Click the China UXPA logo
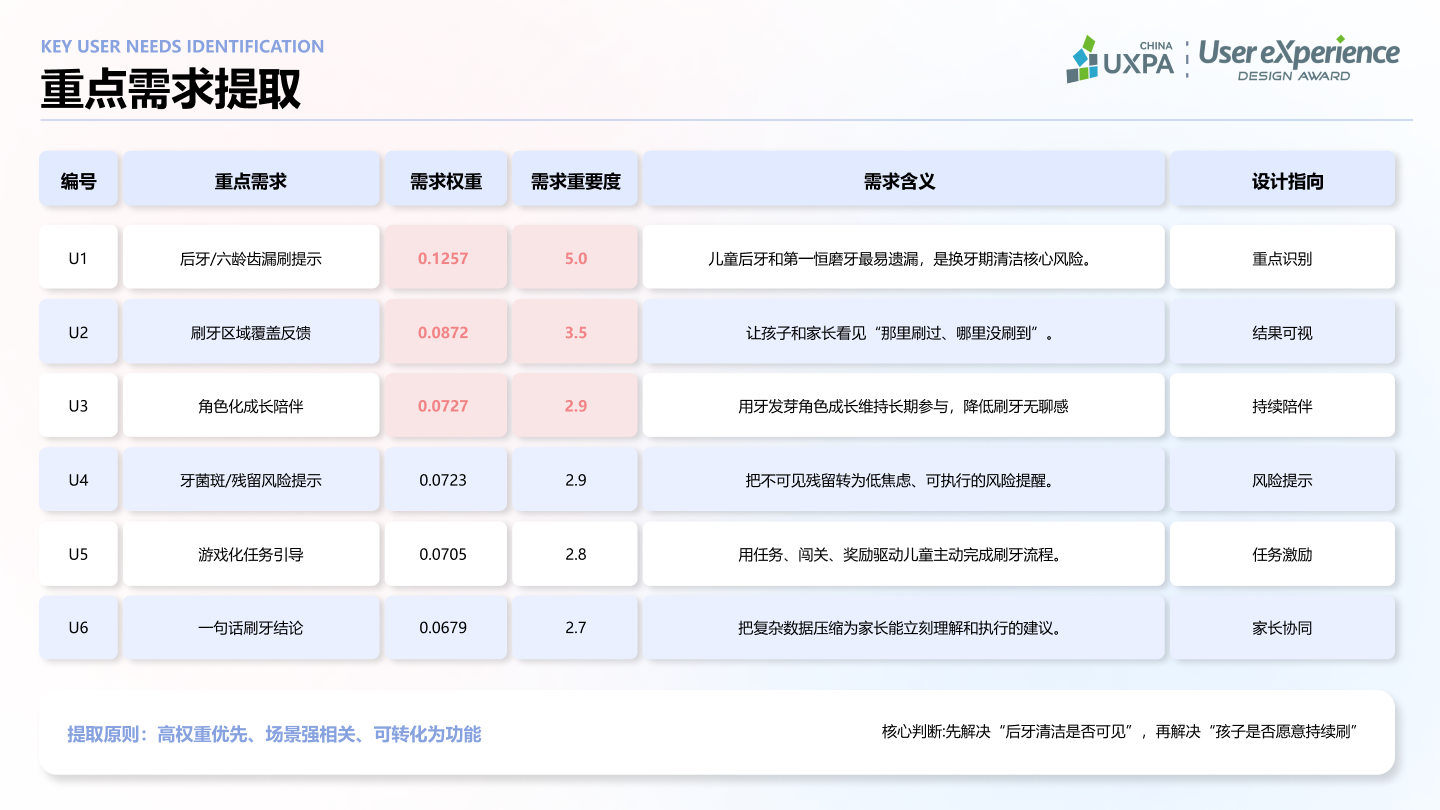Screen dimensions: 1440x810 point(1120,59)
